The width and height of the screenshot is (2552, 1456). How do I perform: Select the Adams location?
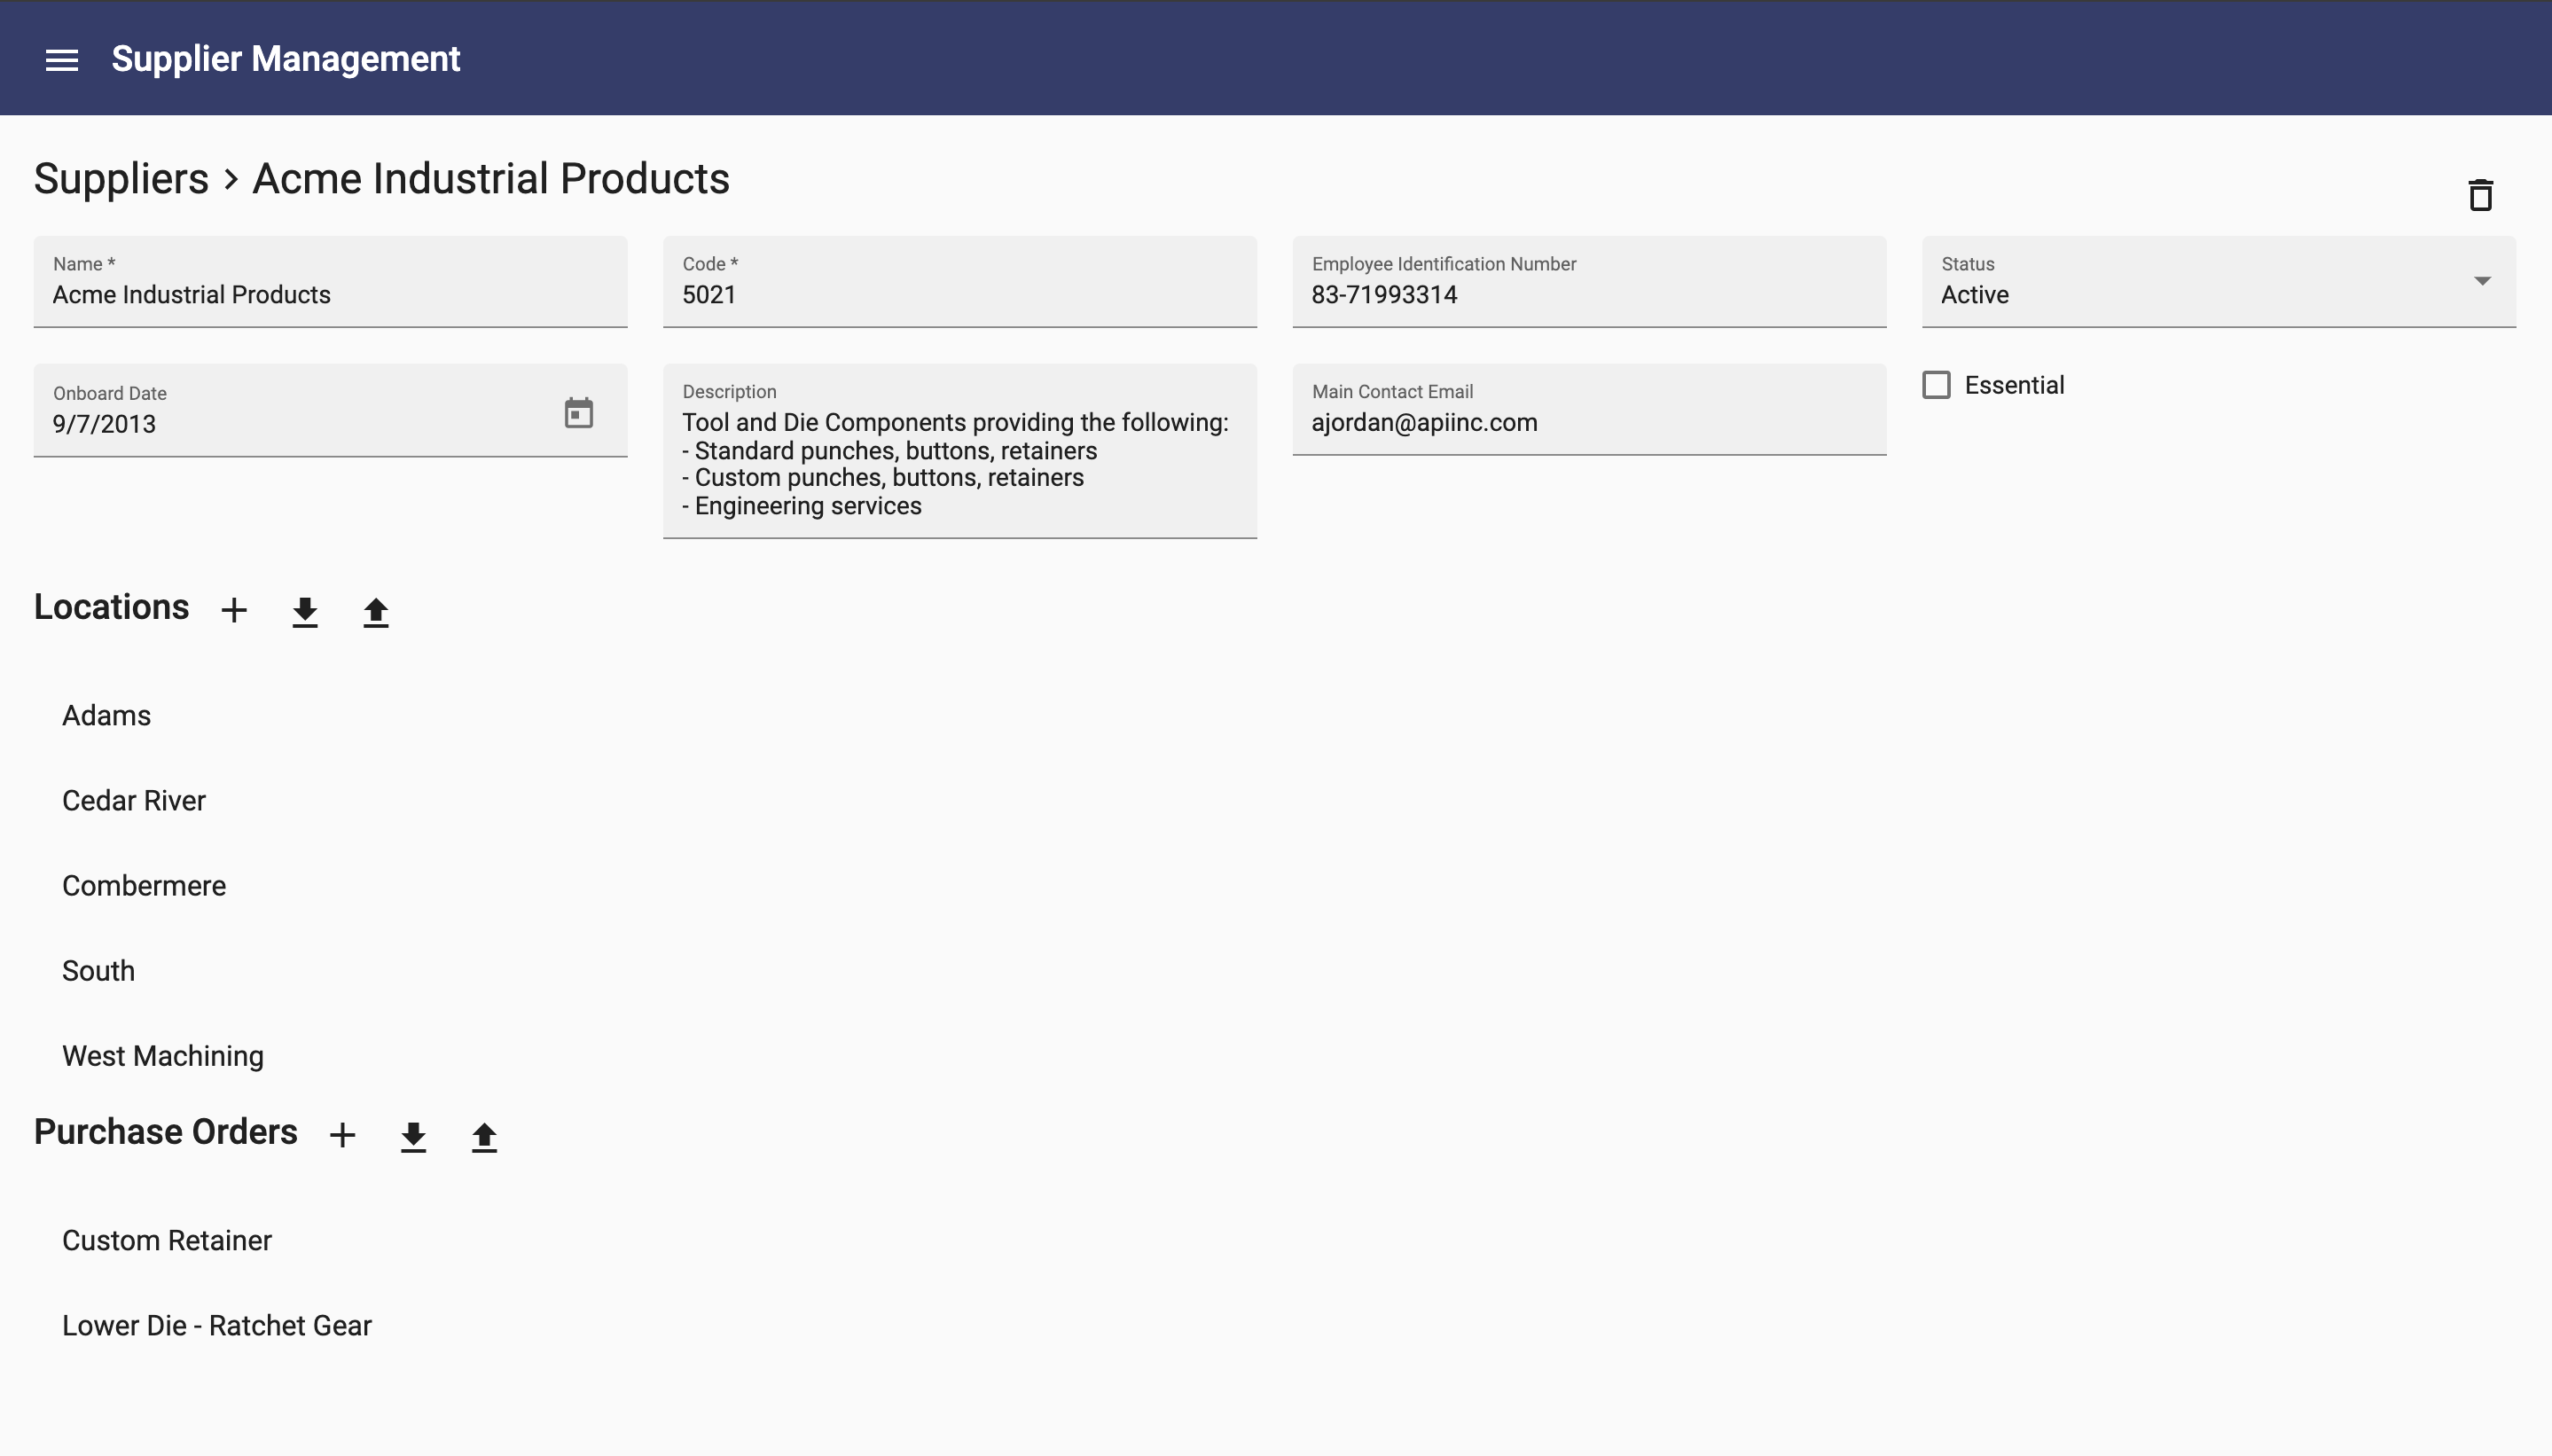[x=106, y=715]
